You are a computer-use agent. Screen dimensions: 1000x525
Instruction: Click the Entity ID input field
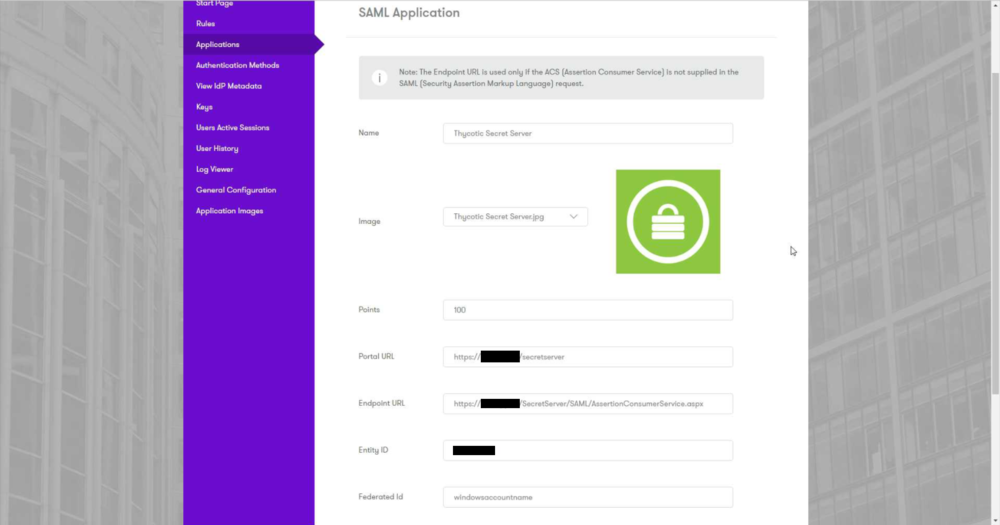click(587, 450)
